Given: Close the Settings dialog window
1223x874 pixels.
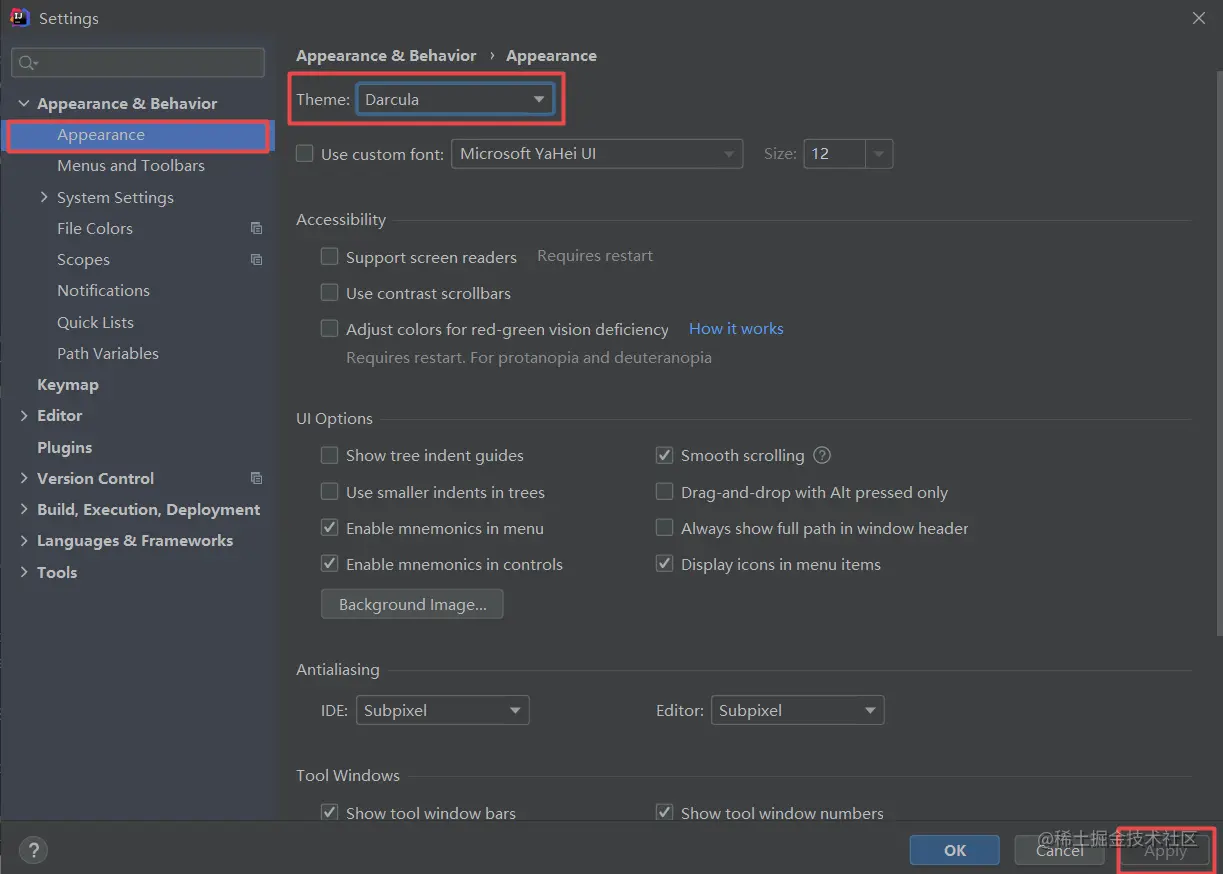Looking at the screenshot, I should [x=1198, y=18].
